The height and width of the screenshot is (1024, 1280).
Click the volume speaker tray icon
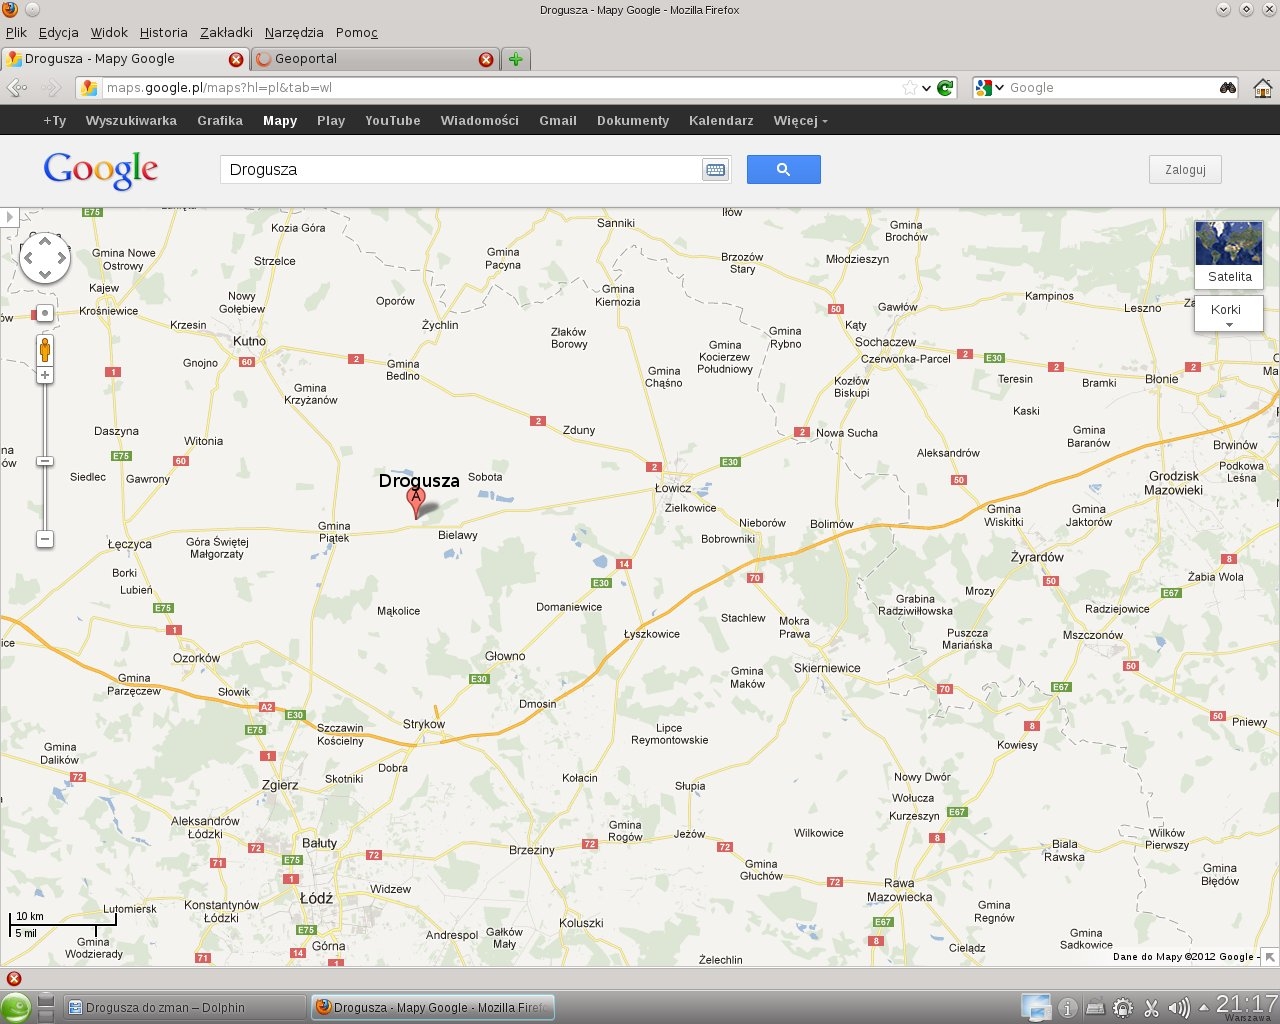[1179, 1008]
